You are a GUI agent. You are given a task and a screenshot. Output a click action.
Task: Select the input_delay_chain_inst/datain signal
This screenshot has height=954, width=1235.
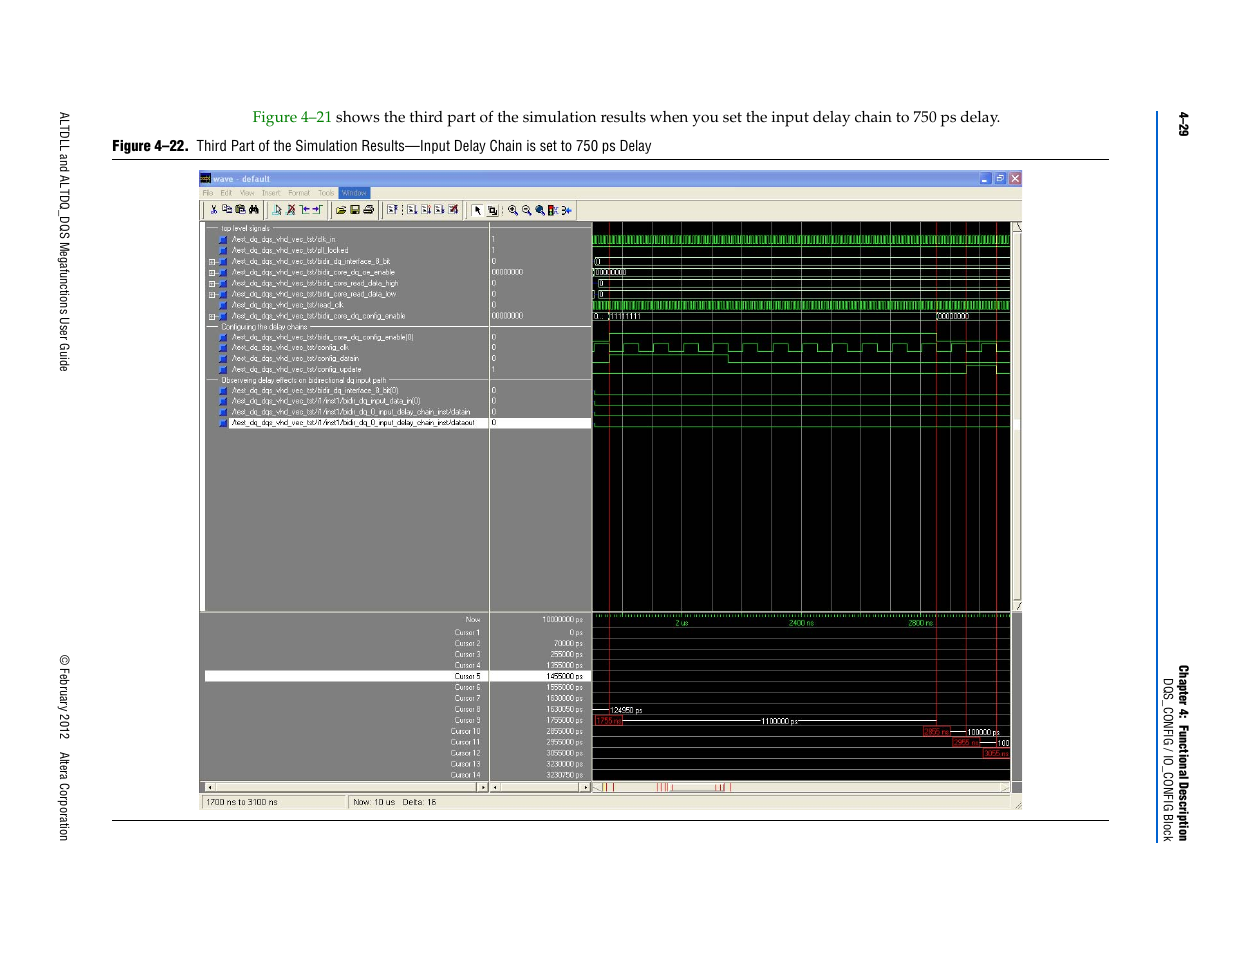pos(351,412)
